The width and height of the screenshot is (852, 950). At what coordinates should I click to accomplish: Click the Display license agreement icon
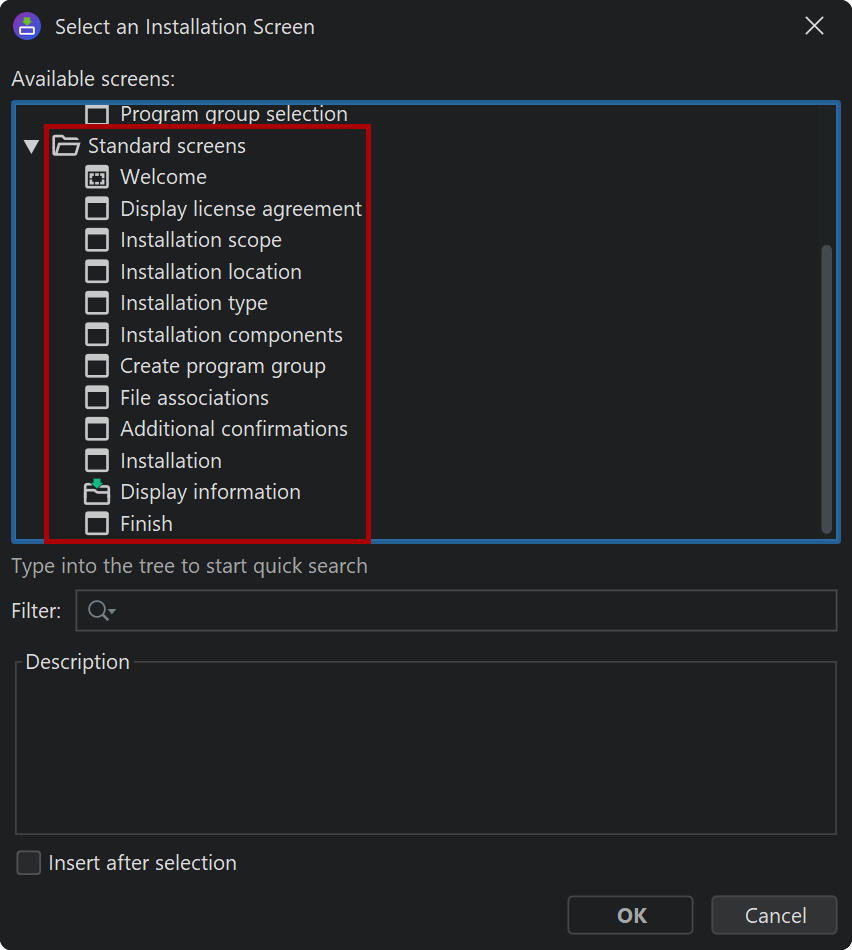pos(97,209)
